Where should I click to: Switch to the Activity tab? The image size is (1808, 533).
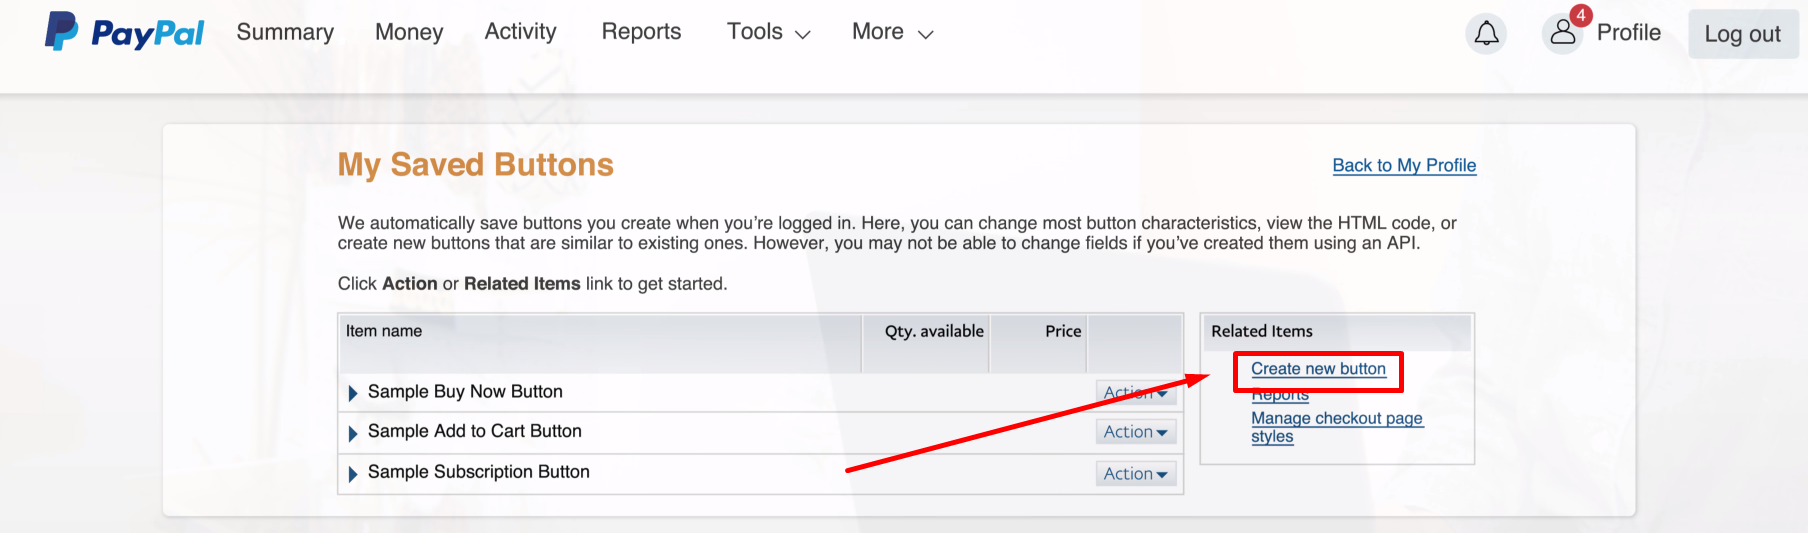coord(520,32)
